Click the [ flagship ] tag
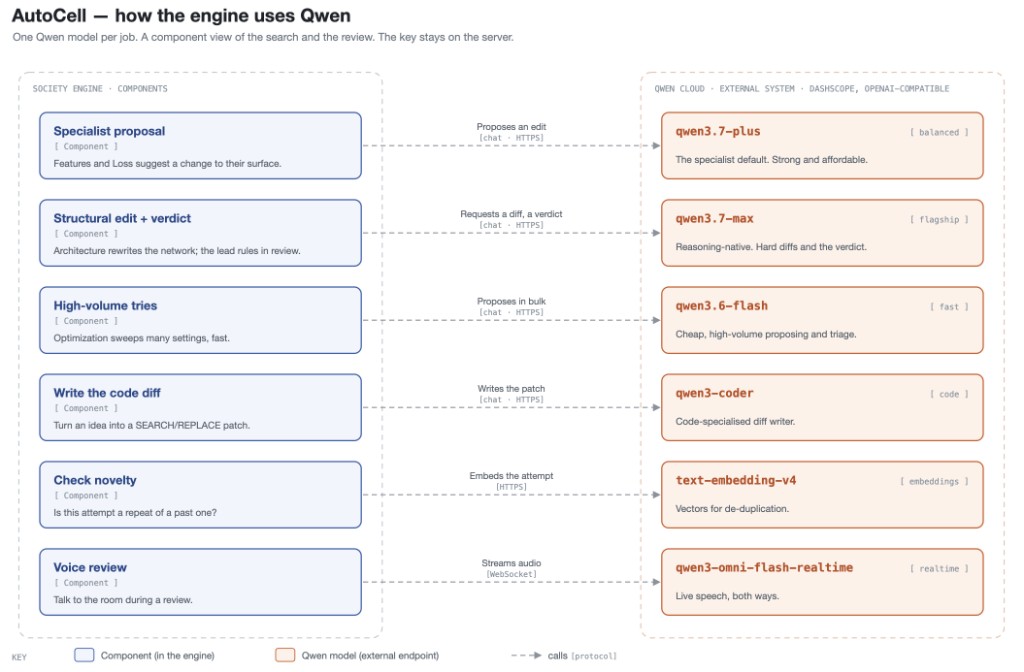The height and width of the screenshot is (672, 1024). pos(939,220)
